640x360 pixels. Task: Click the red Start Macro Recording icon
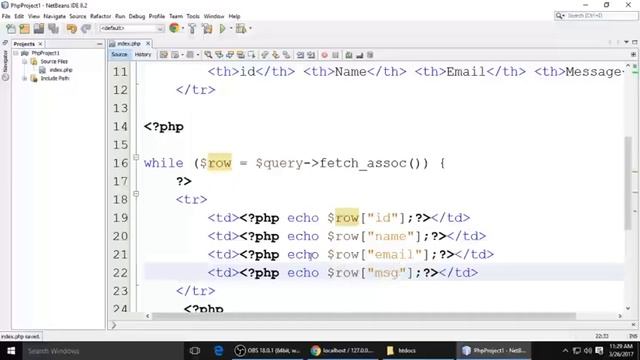pos(324,55)
